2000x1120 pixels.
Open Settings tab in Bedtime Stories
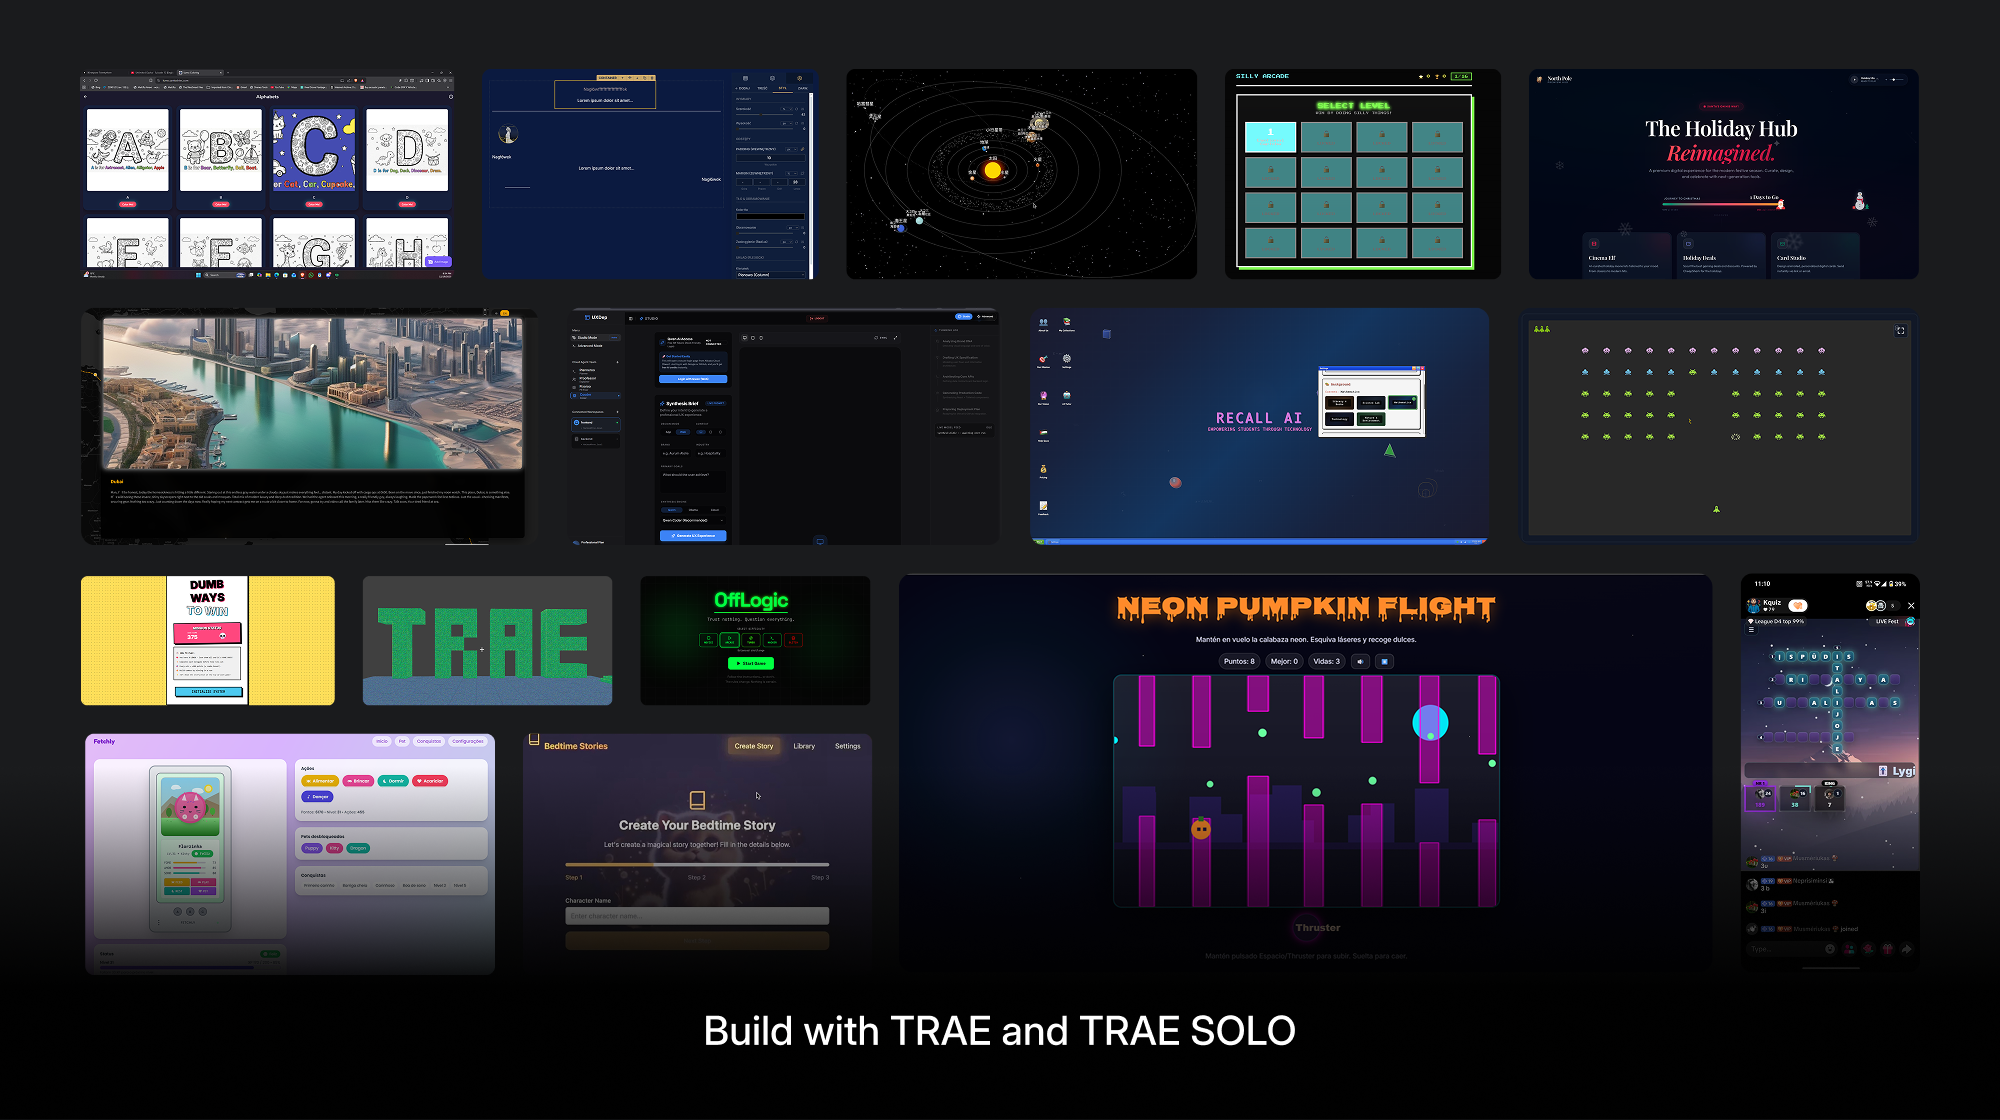coord(848,746)
